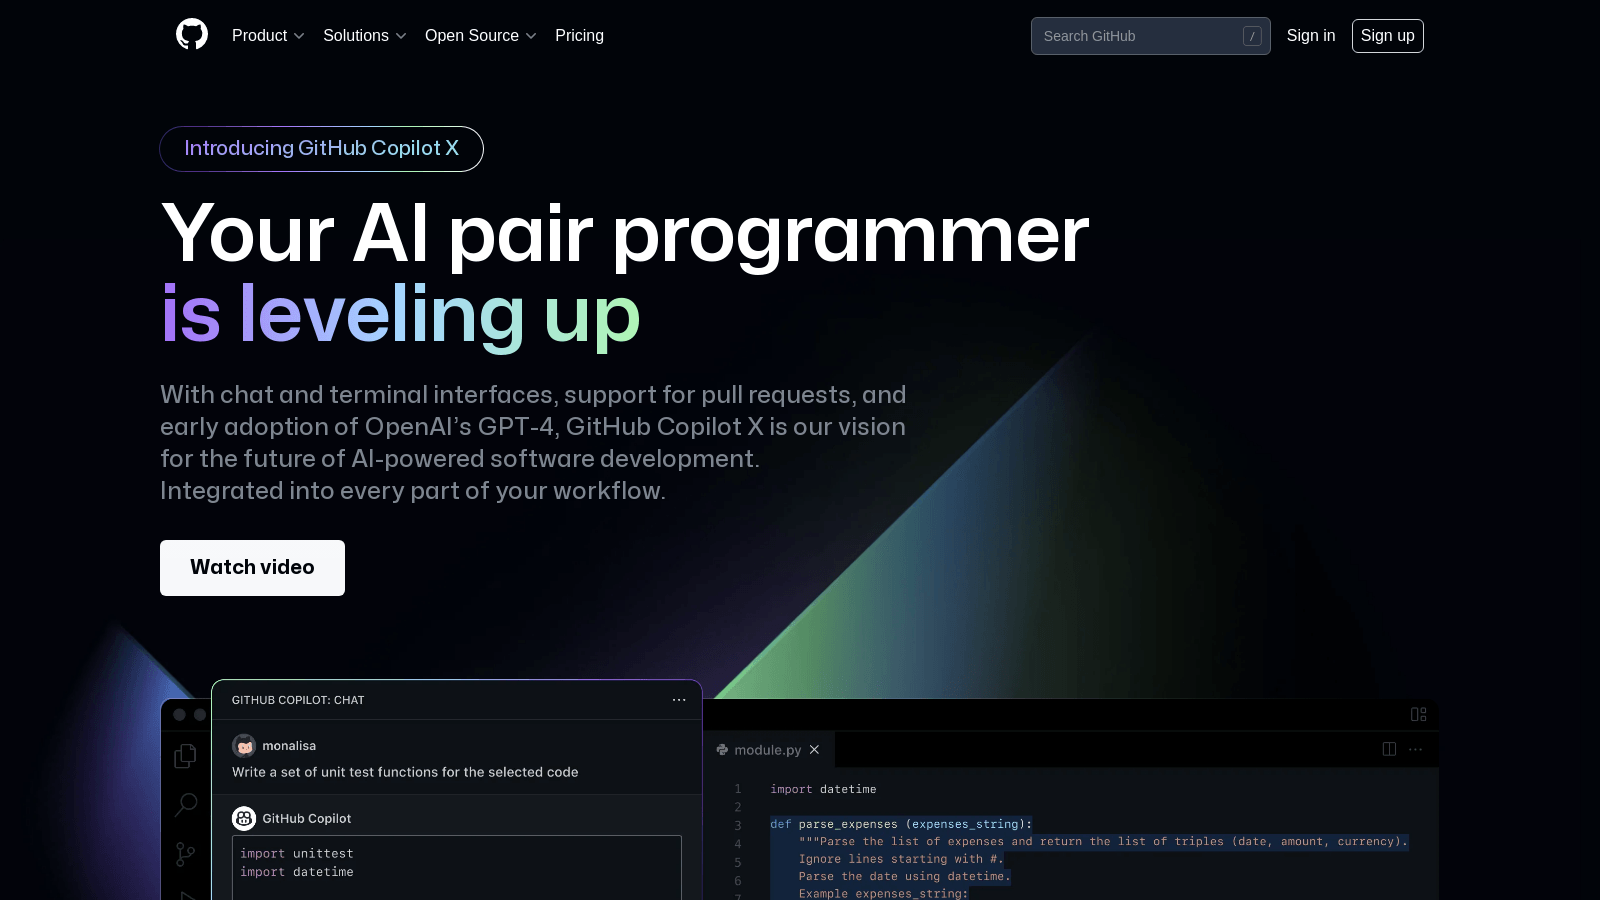Click the 'def parse_expenses (expenses_string):' line

(901, 824)
